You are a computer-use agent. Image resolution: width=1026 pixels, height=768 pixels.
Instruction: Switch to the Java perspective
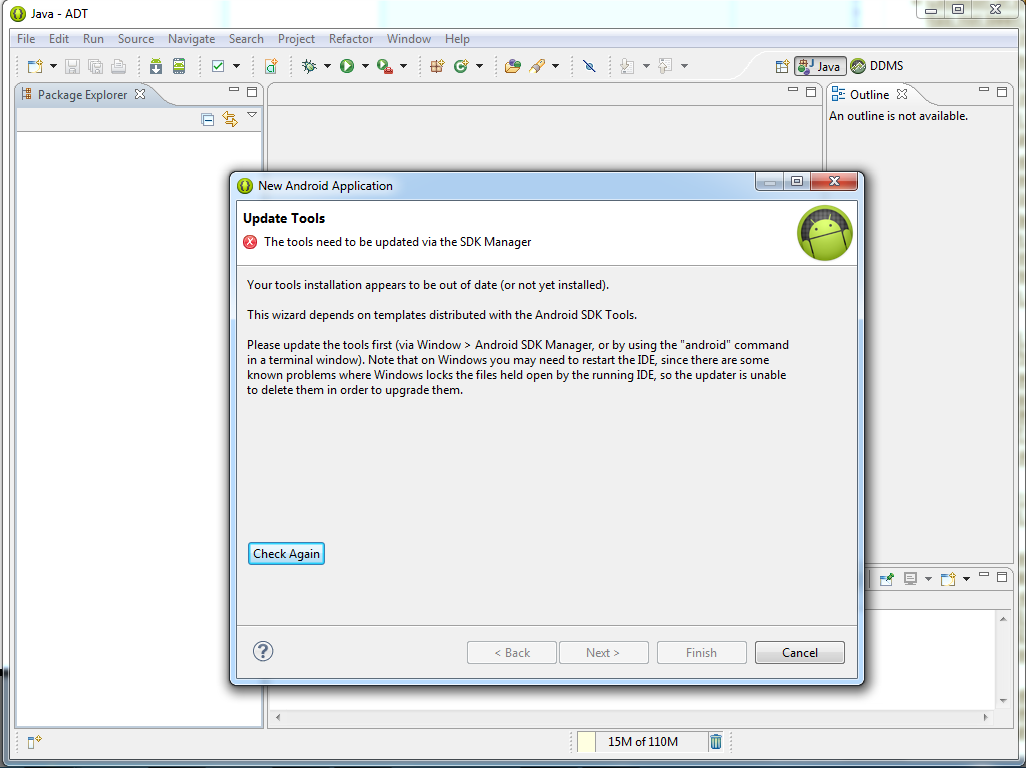point(820,66)
